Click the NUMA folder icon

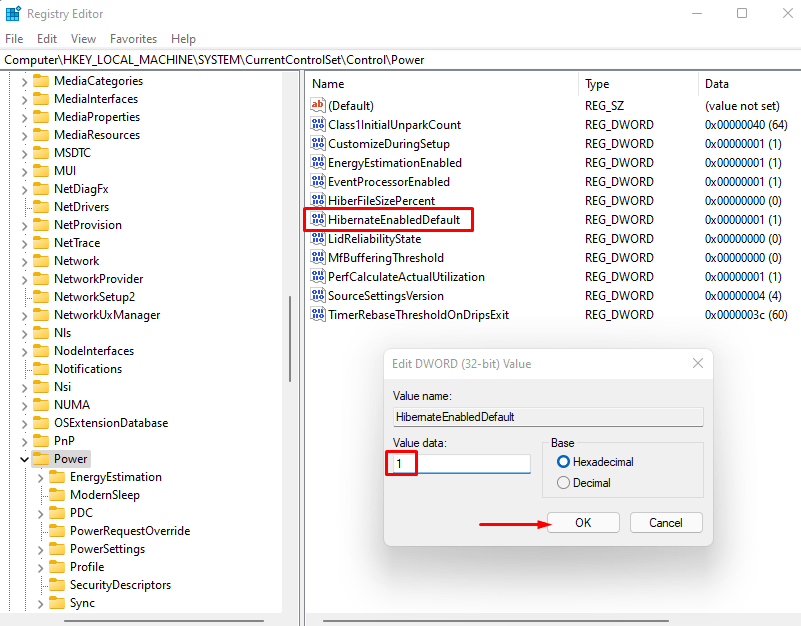41,405
